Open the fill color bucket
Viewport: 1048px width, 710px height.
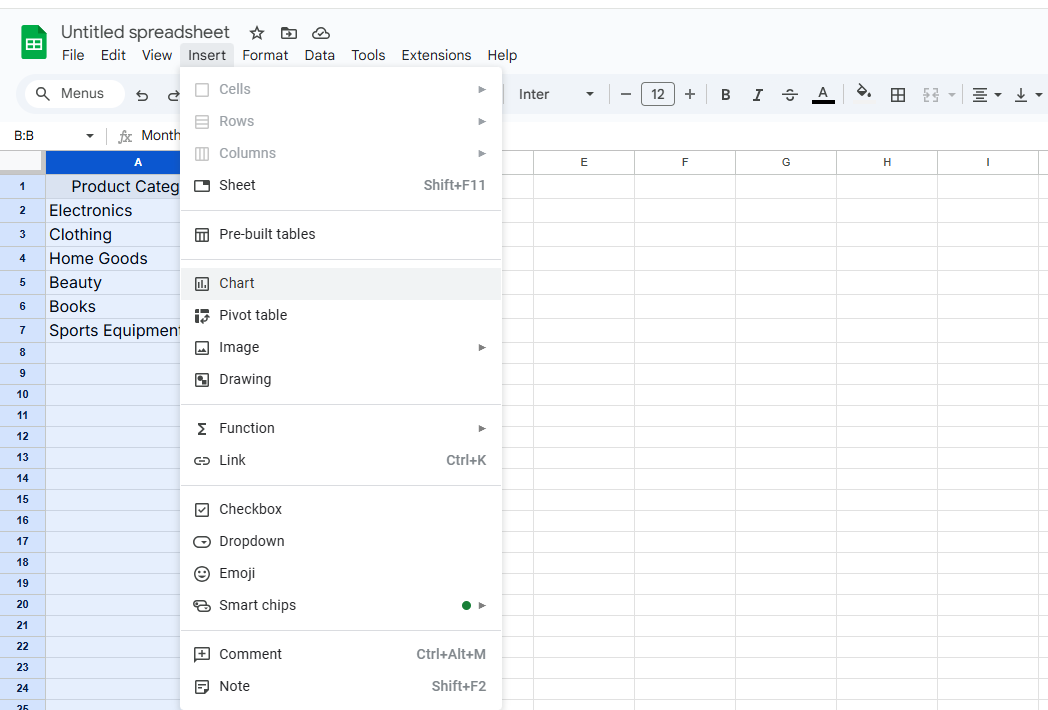pyautogui.click(x=864, y=93)
